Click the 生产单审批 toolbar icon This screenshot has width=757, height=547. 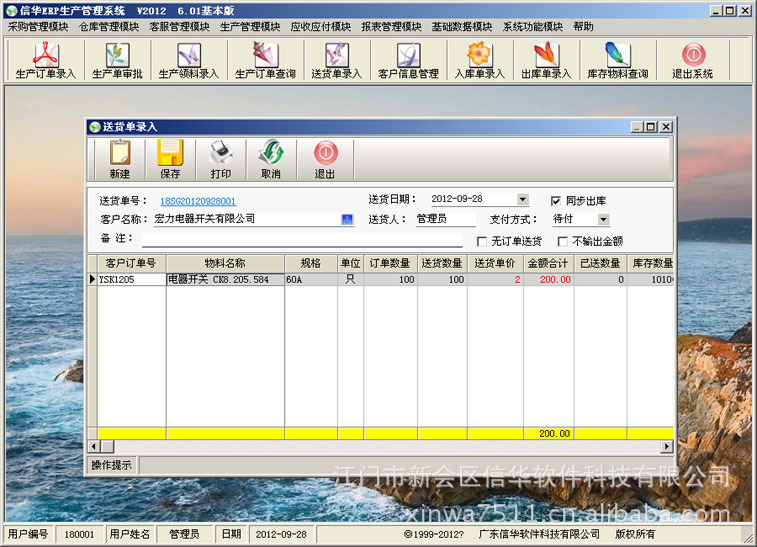click(117, 61)
